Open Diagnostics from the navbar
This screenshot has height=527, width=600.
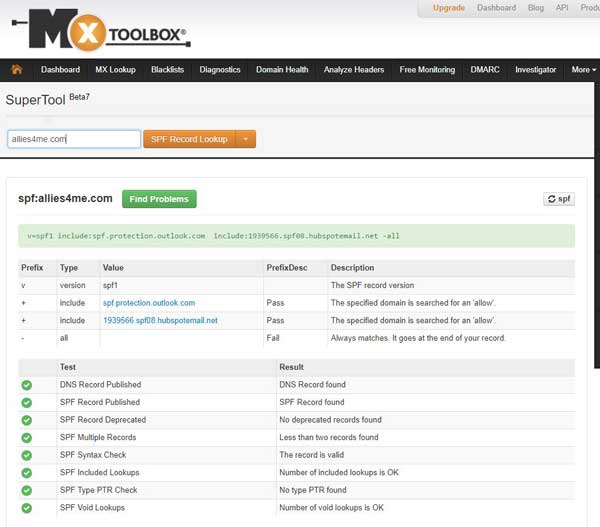pos(220,70)
